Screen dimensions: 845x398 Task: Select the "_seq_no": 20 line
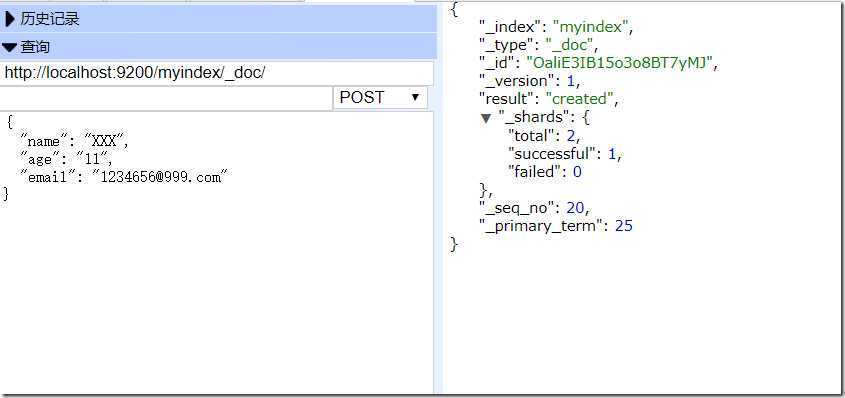pos(535,208)
